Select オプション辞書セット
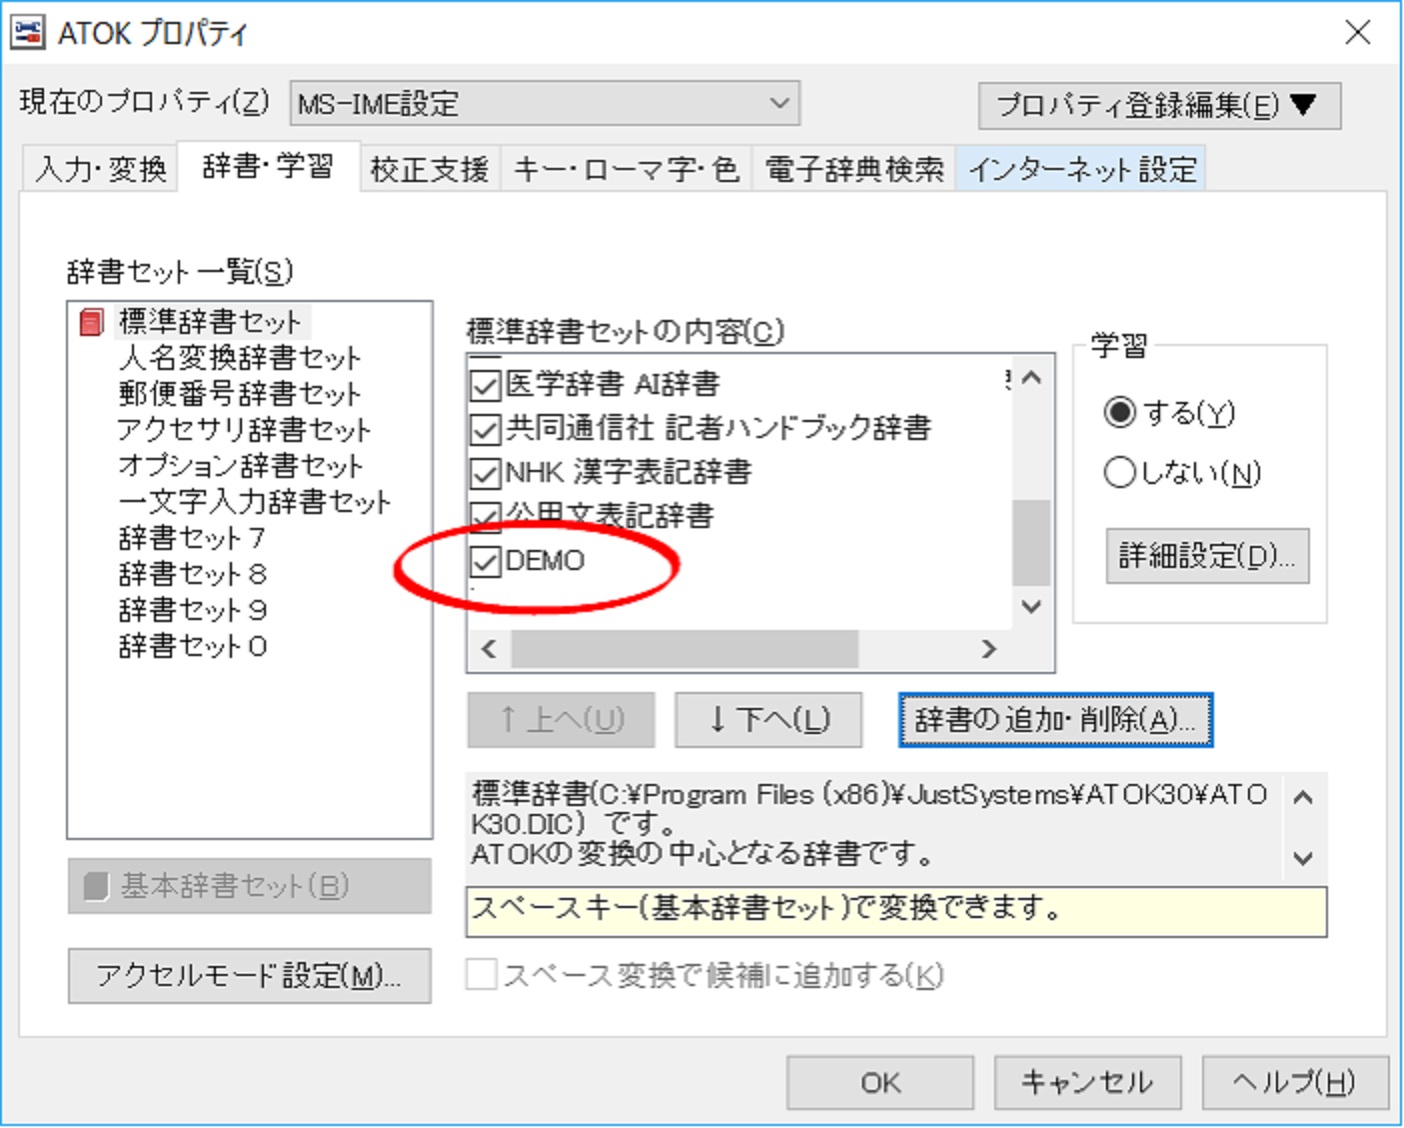 pyautogui.click(x=241, y=466)
